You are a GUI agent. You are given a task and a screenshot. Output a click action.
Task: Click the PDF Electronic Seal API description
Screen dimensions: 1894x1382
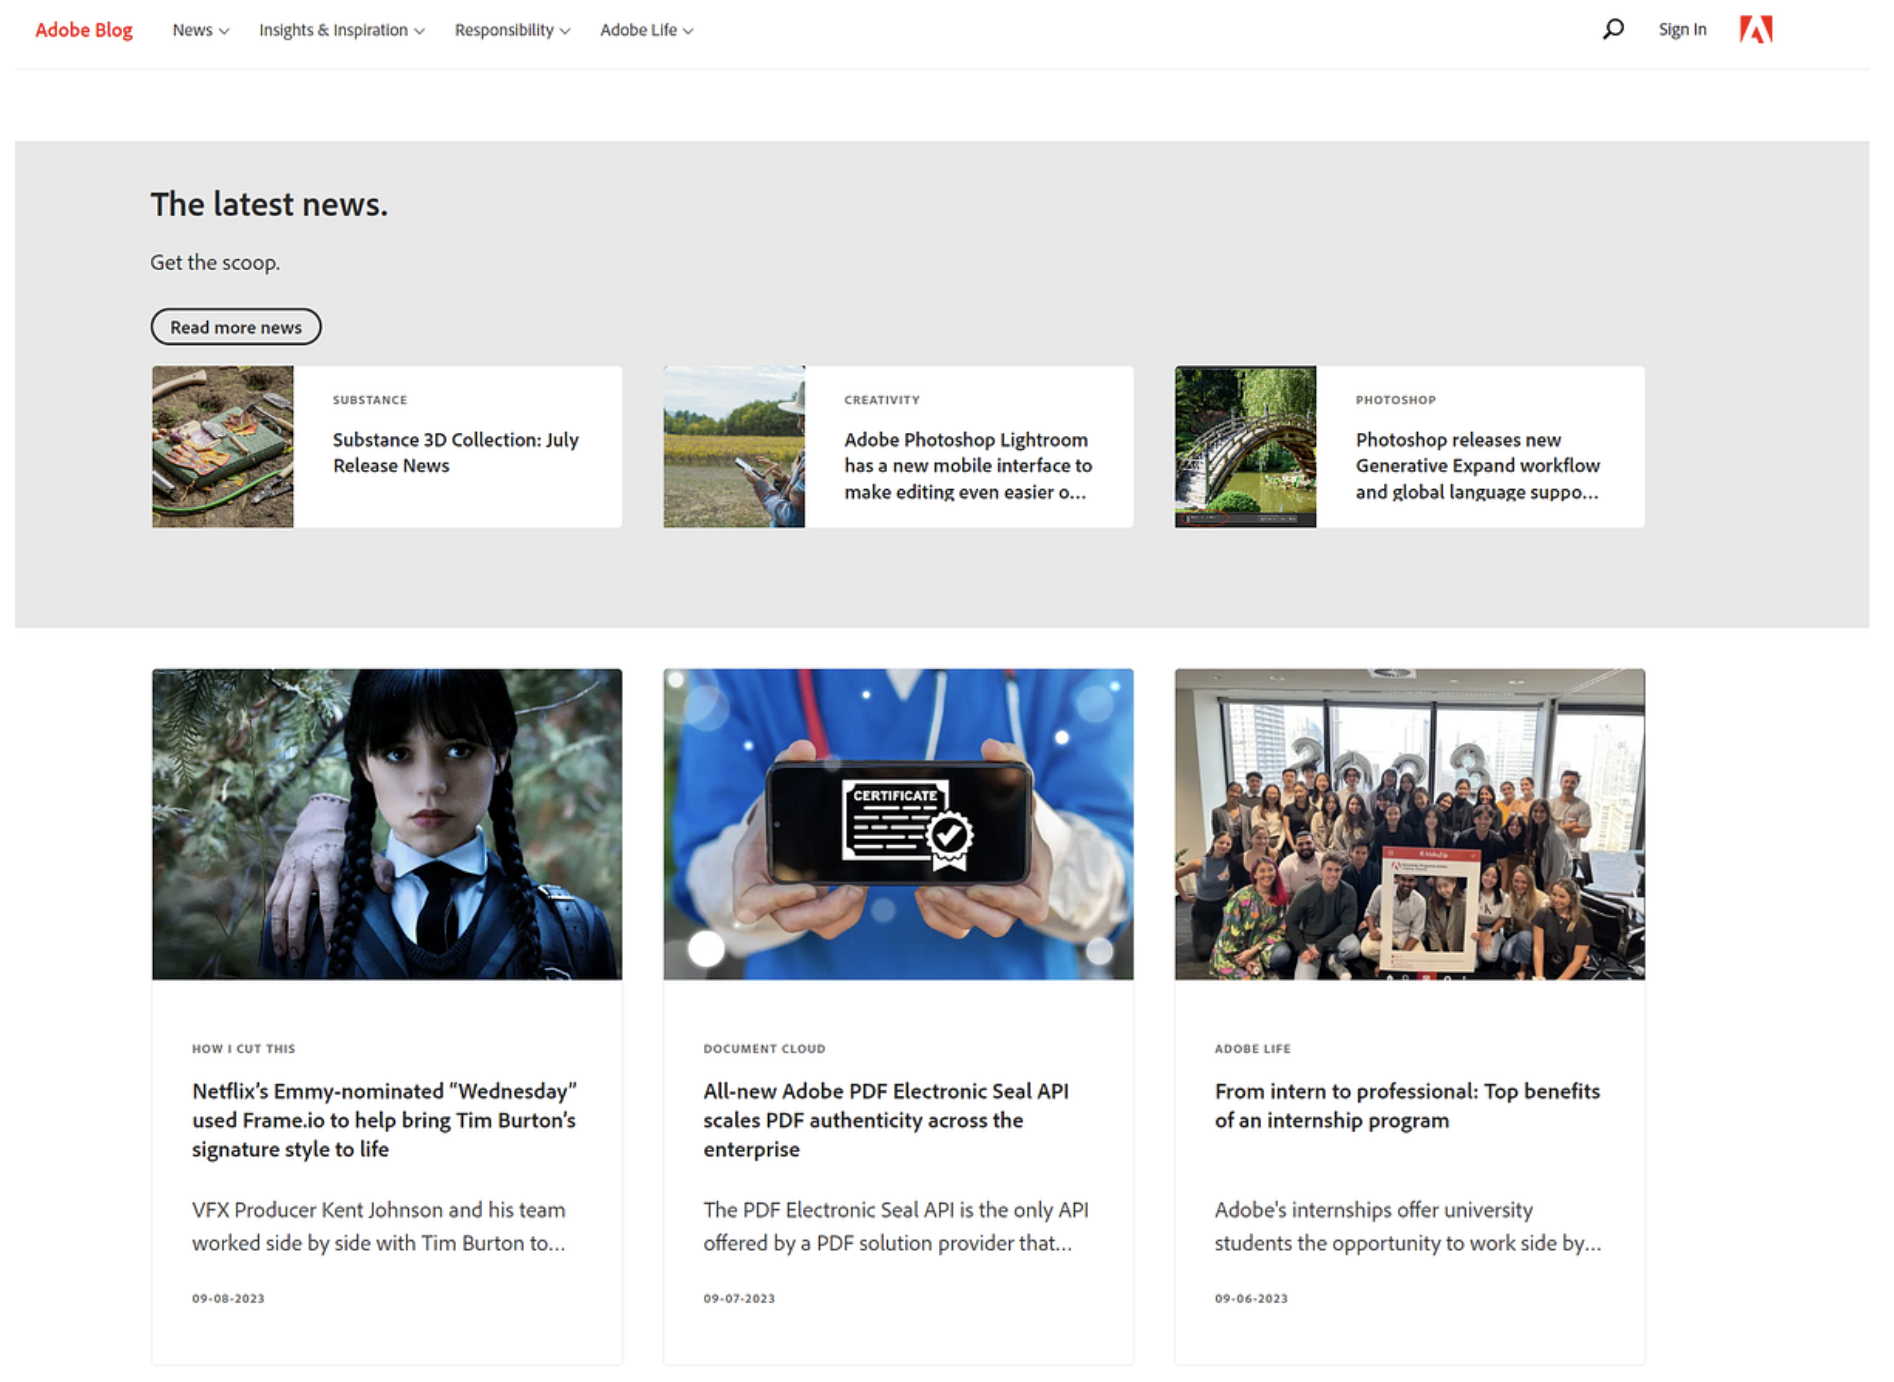pyautogui.click(x=895, y=1226)
